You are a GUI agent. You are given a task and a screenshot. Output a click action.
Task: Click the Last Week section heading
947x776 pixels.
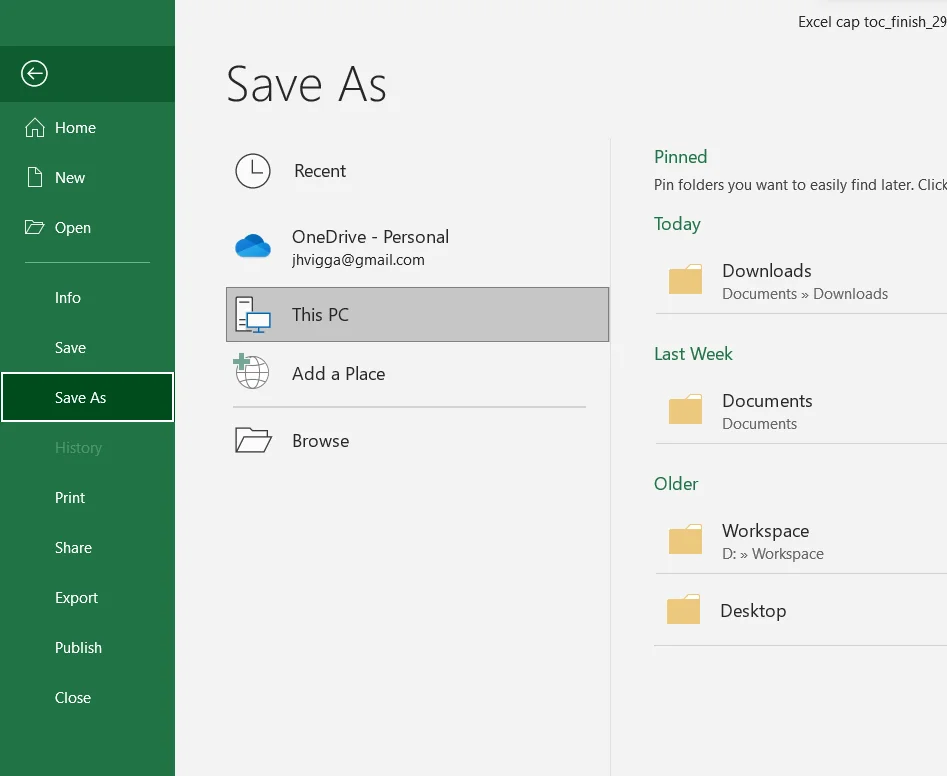(693, 354)
